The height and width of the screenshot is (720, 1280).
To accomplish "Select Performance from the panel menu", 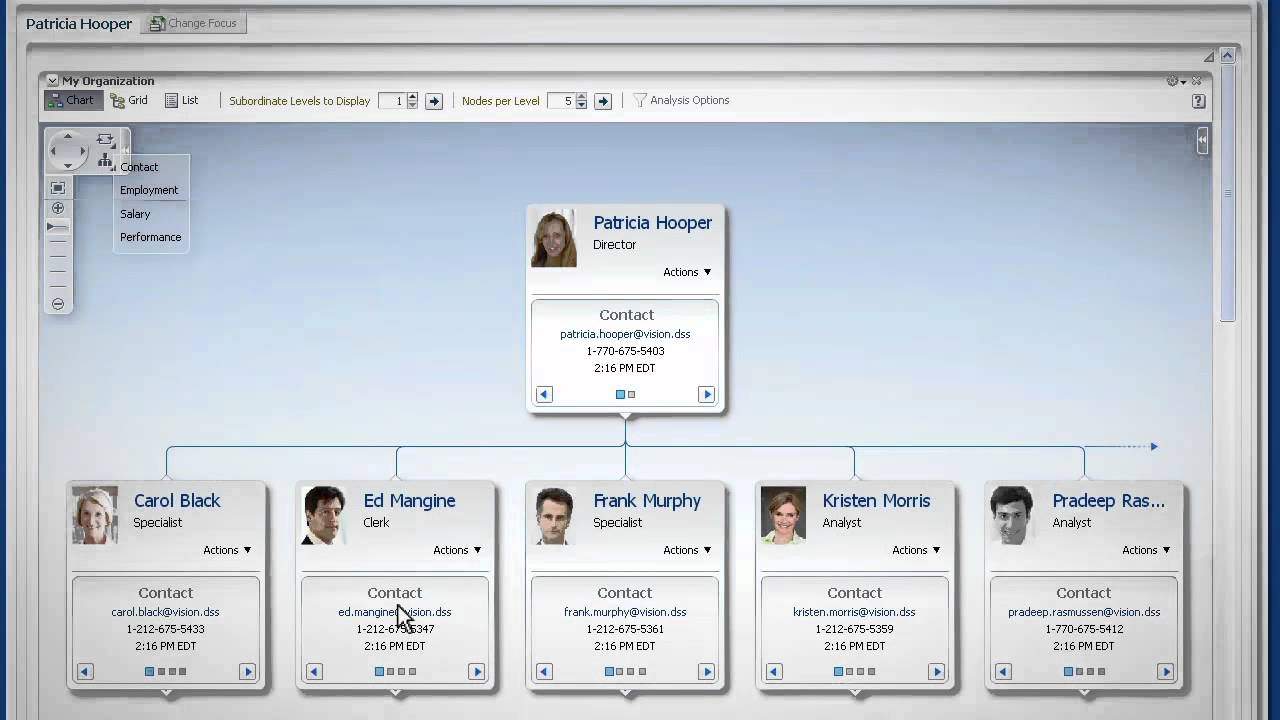I will point(151,237).
